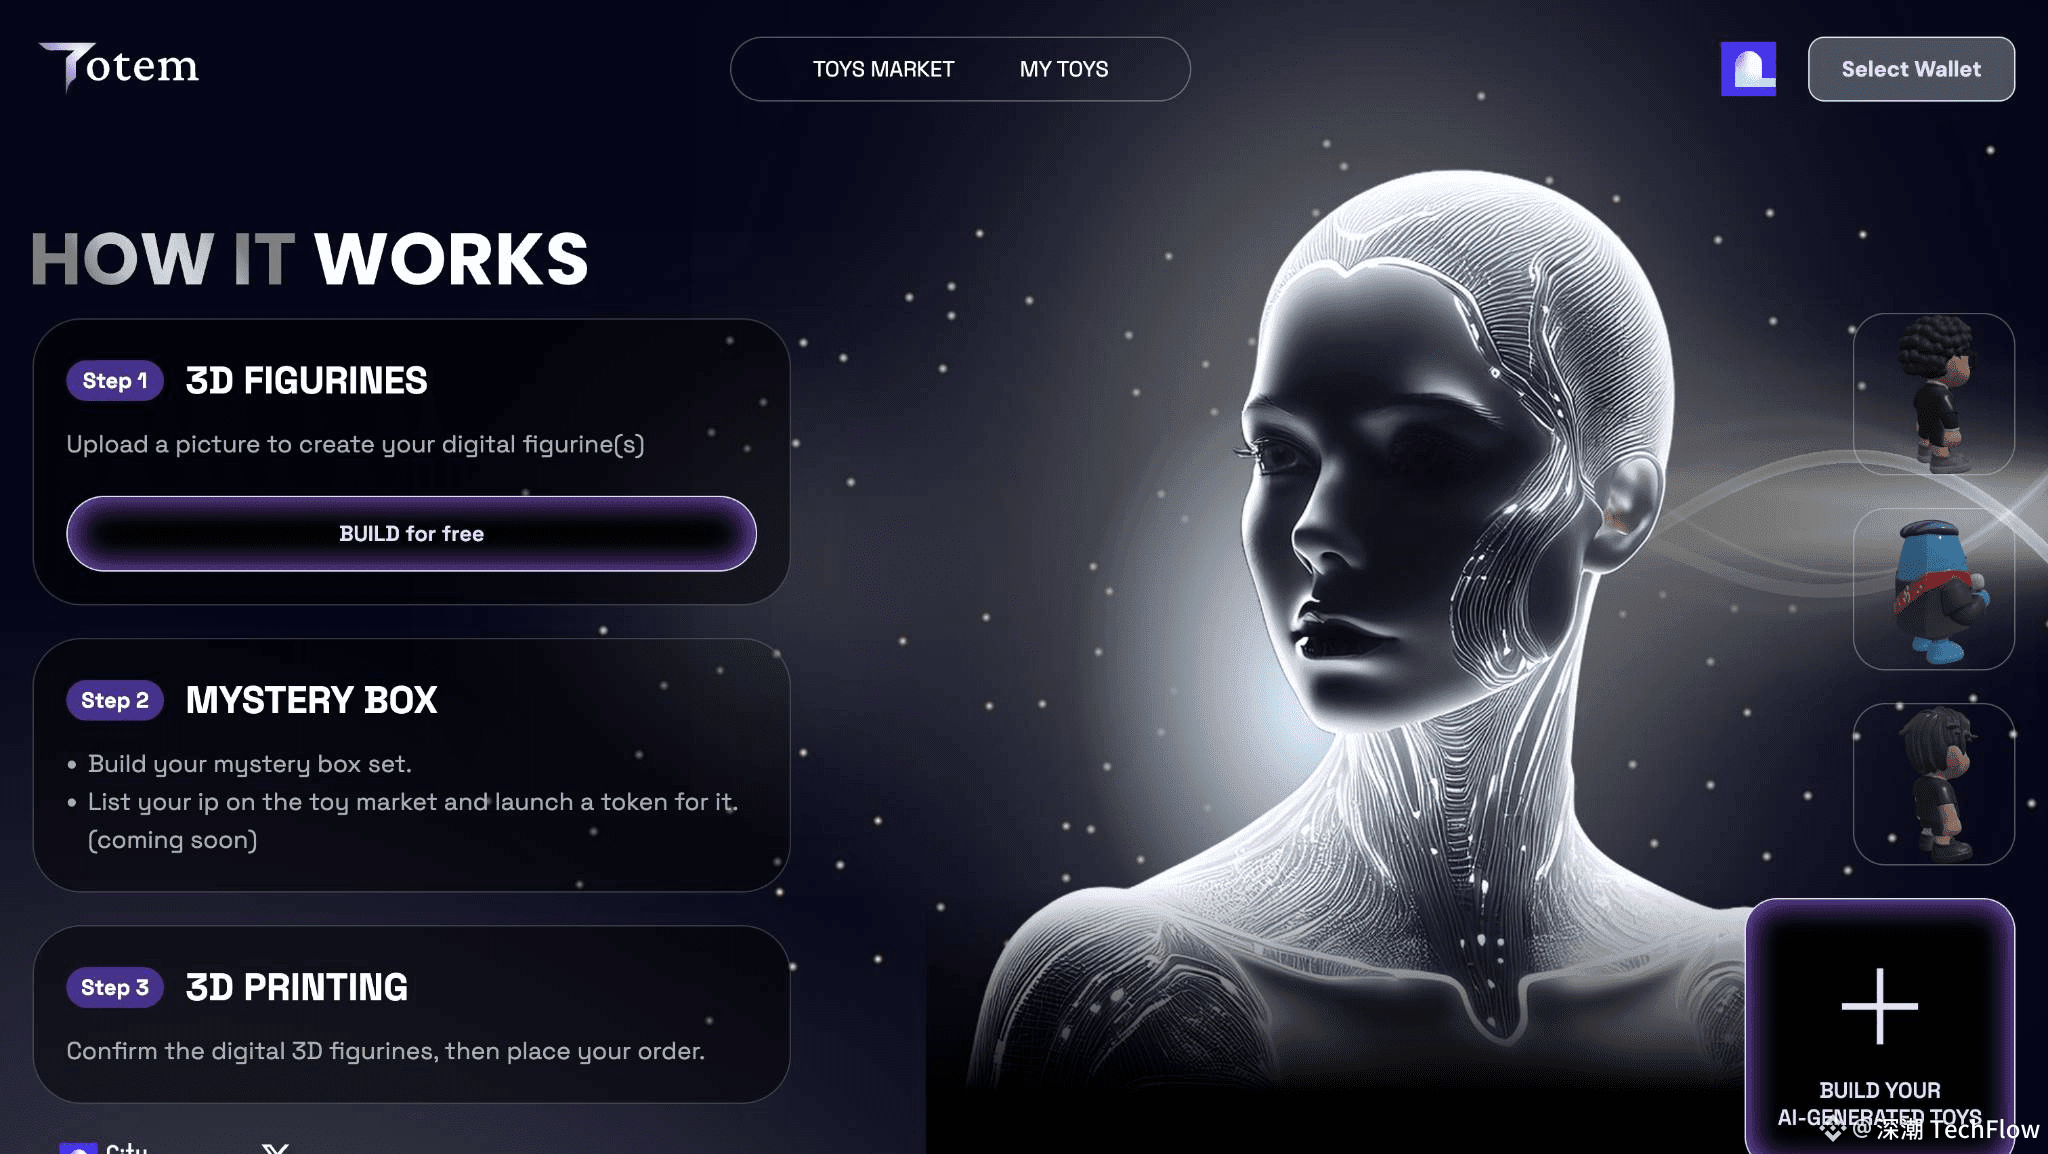Viewport: 2048px width, 1154px height.
Task: Select the Step 2 badge
Action: 115,700
